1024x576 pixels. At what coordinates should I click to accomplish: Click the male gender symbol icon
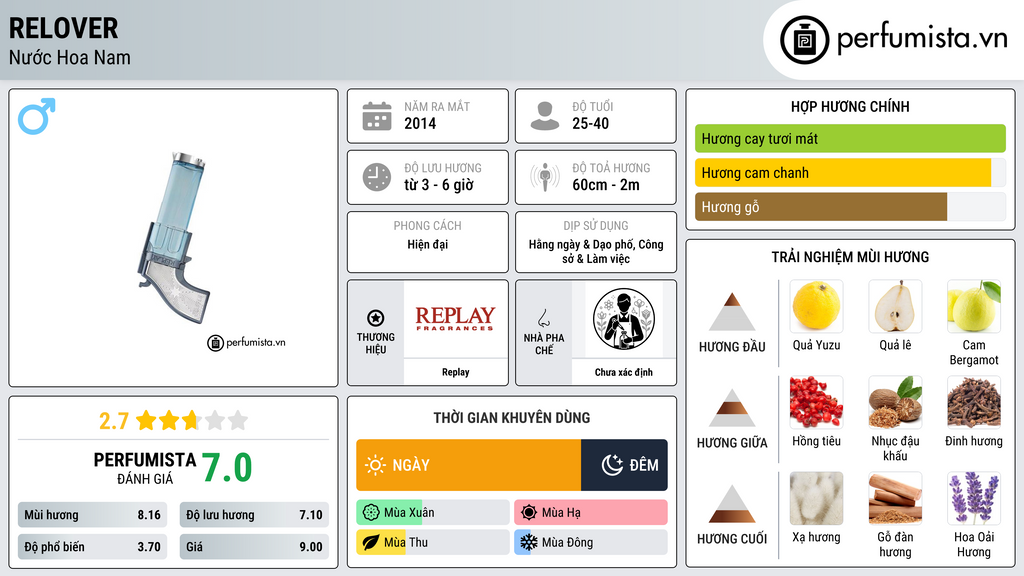click(x=37, y=116)
